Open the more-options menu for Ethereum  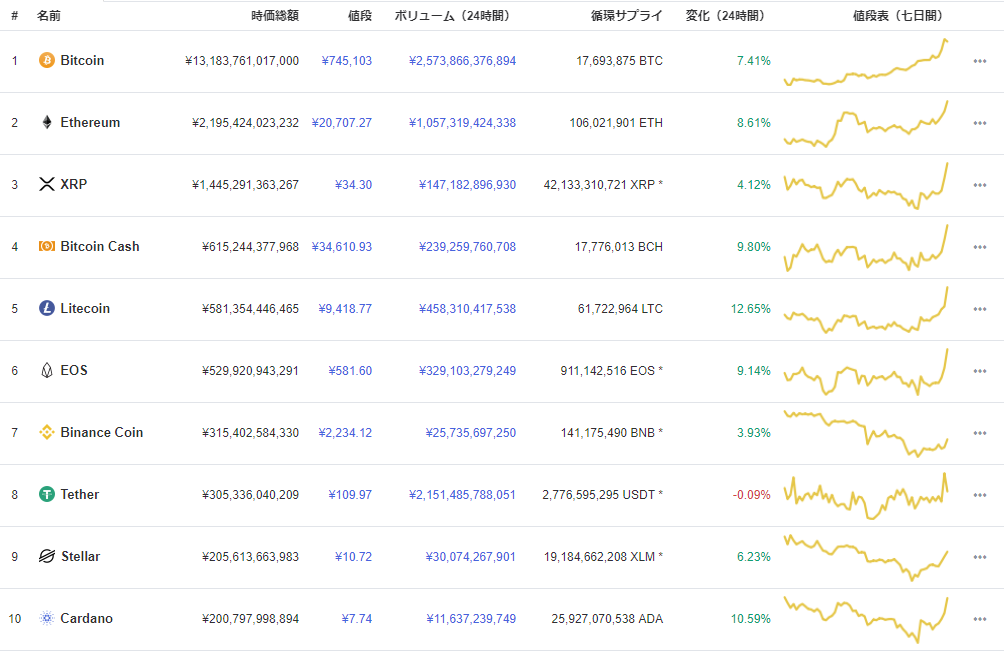point(980,124)
